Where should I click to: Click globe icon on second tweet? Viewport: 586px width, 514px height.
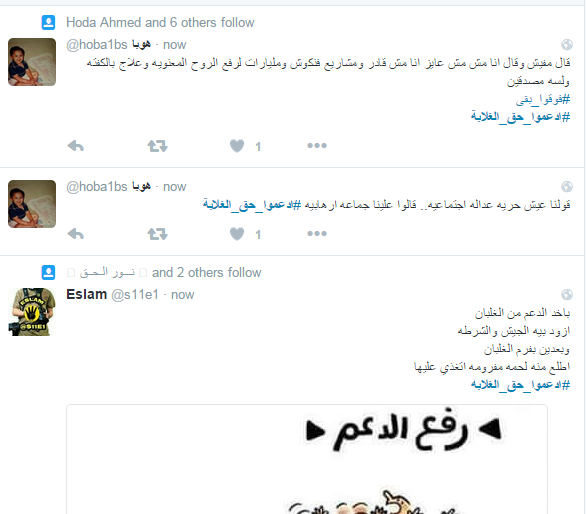pyautogui.click(x=567, y=187)
